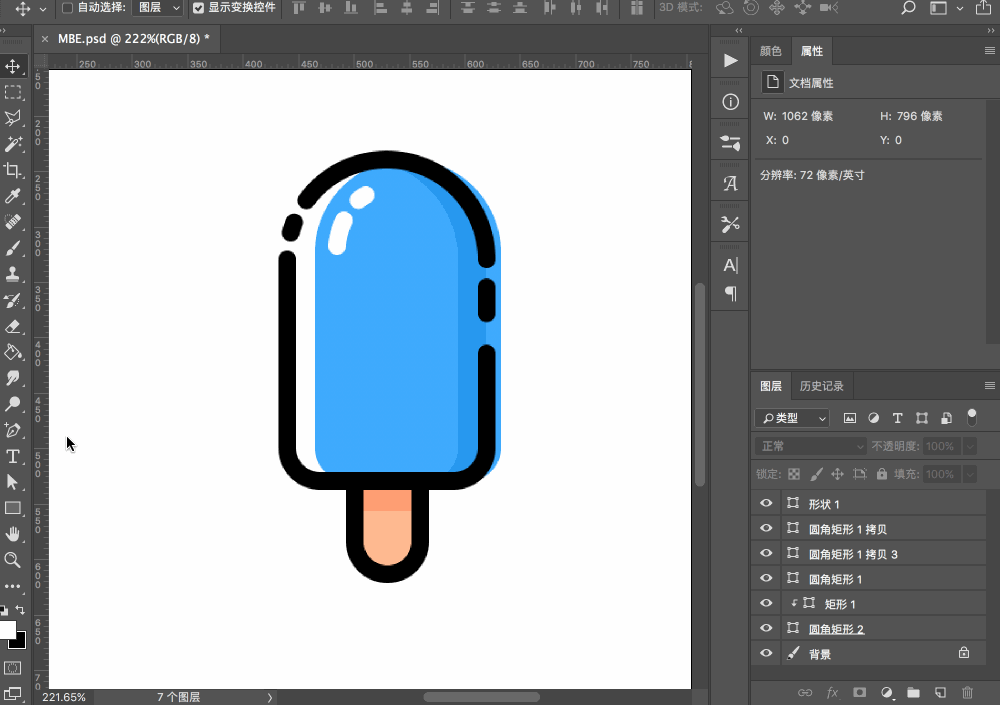Toggle the layer filter on/off switch
This screenshot has width=1000, height=705.
(x=971, y=418)
